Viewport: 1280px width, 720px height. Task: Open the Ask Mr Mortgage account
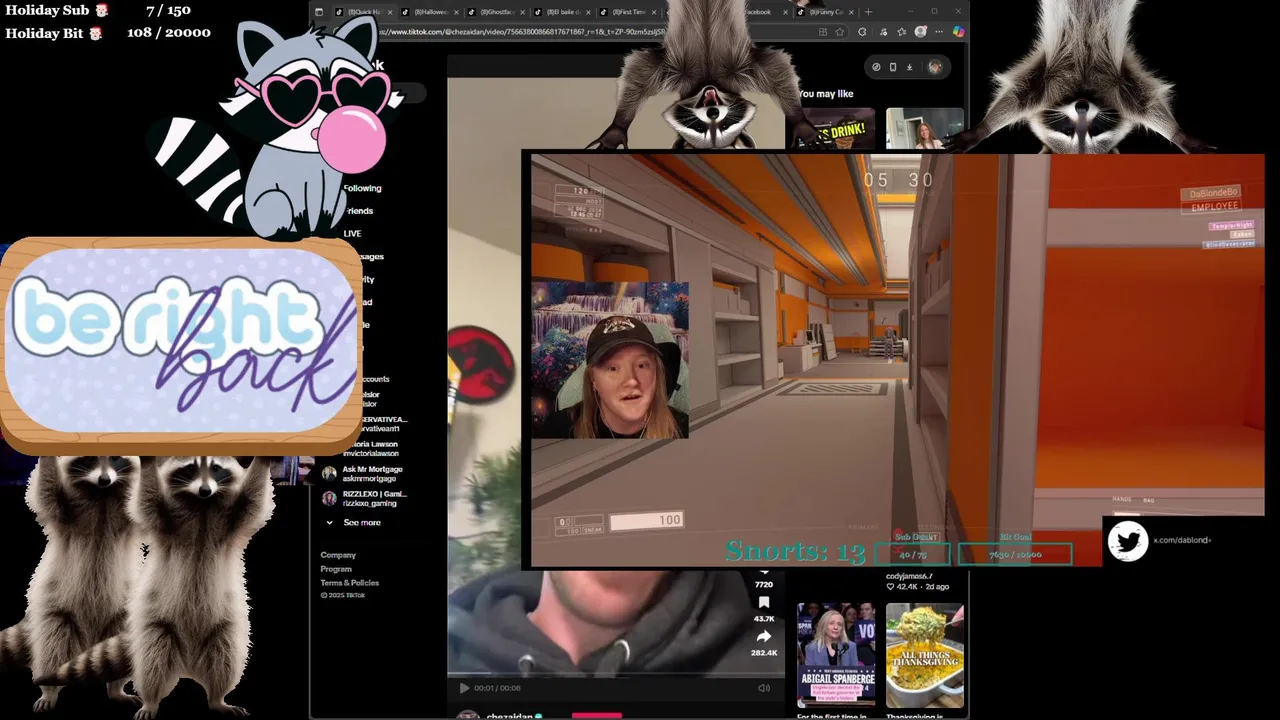[364, 474]
